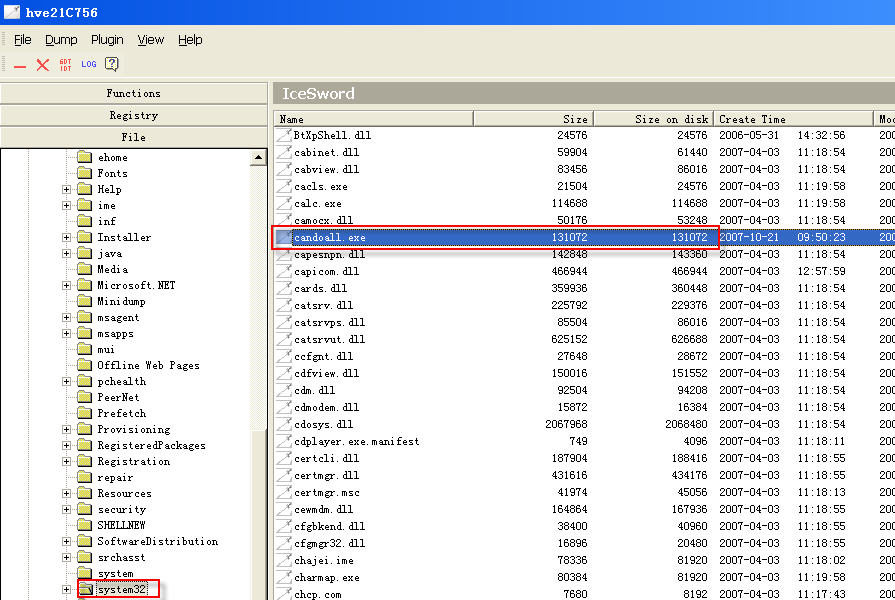Click the red X delete toolbar icon

point(43,65)
